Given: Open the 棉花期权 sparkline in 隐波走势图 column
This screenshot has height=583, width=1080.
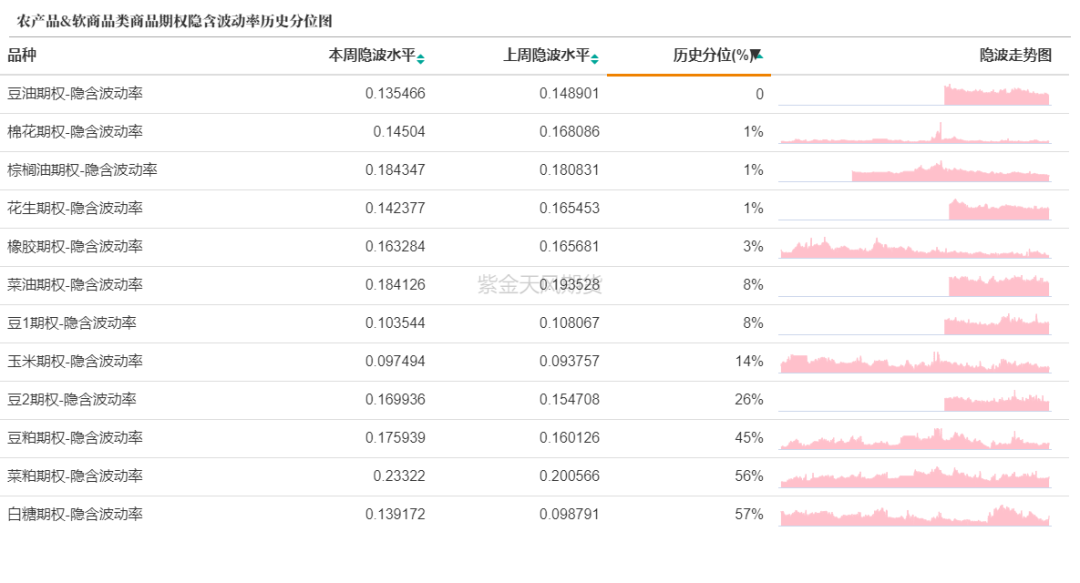Looking at the screenshot, I should click(915, 132).
